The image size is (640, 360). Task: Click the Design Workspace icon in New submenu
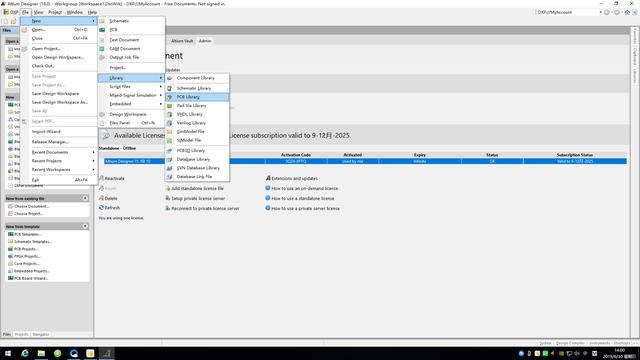click(102, 114)
